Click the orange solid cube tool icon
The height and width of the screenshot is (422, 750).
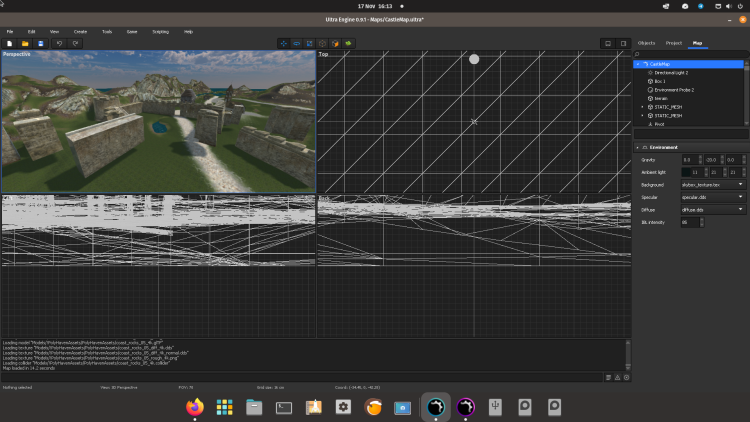pos(335,44)
